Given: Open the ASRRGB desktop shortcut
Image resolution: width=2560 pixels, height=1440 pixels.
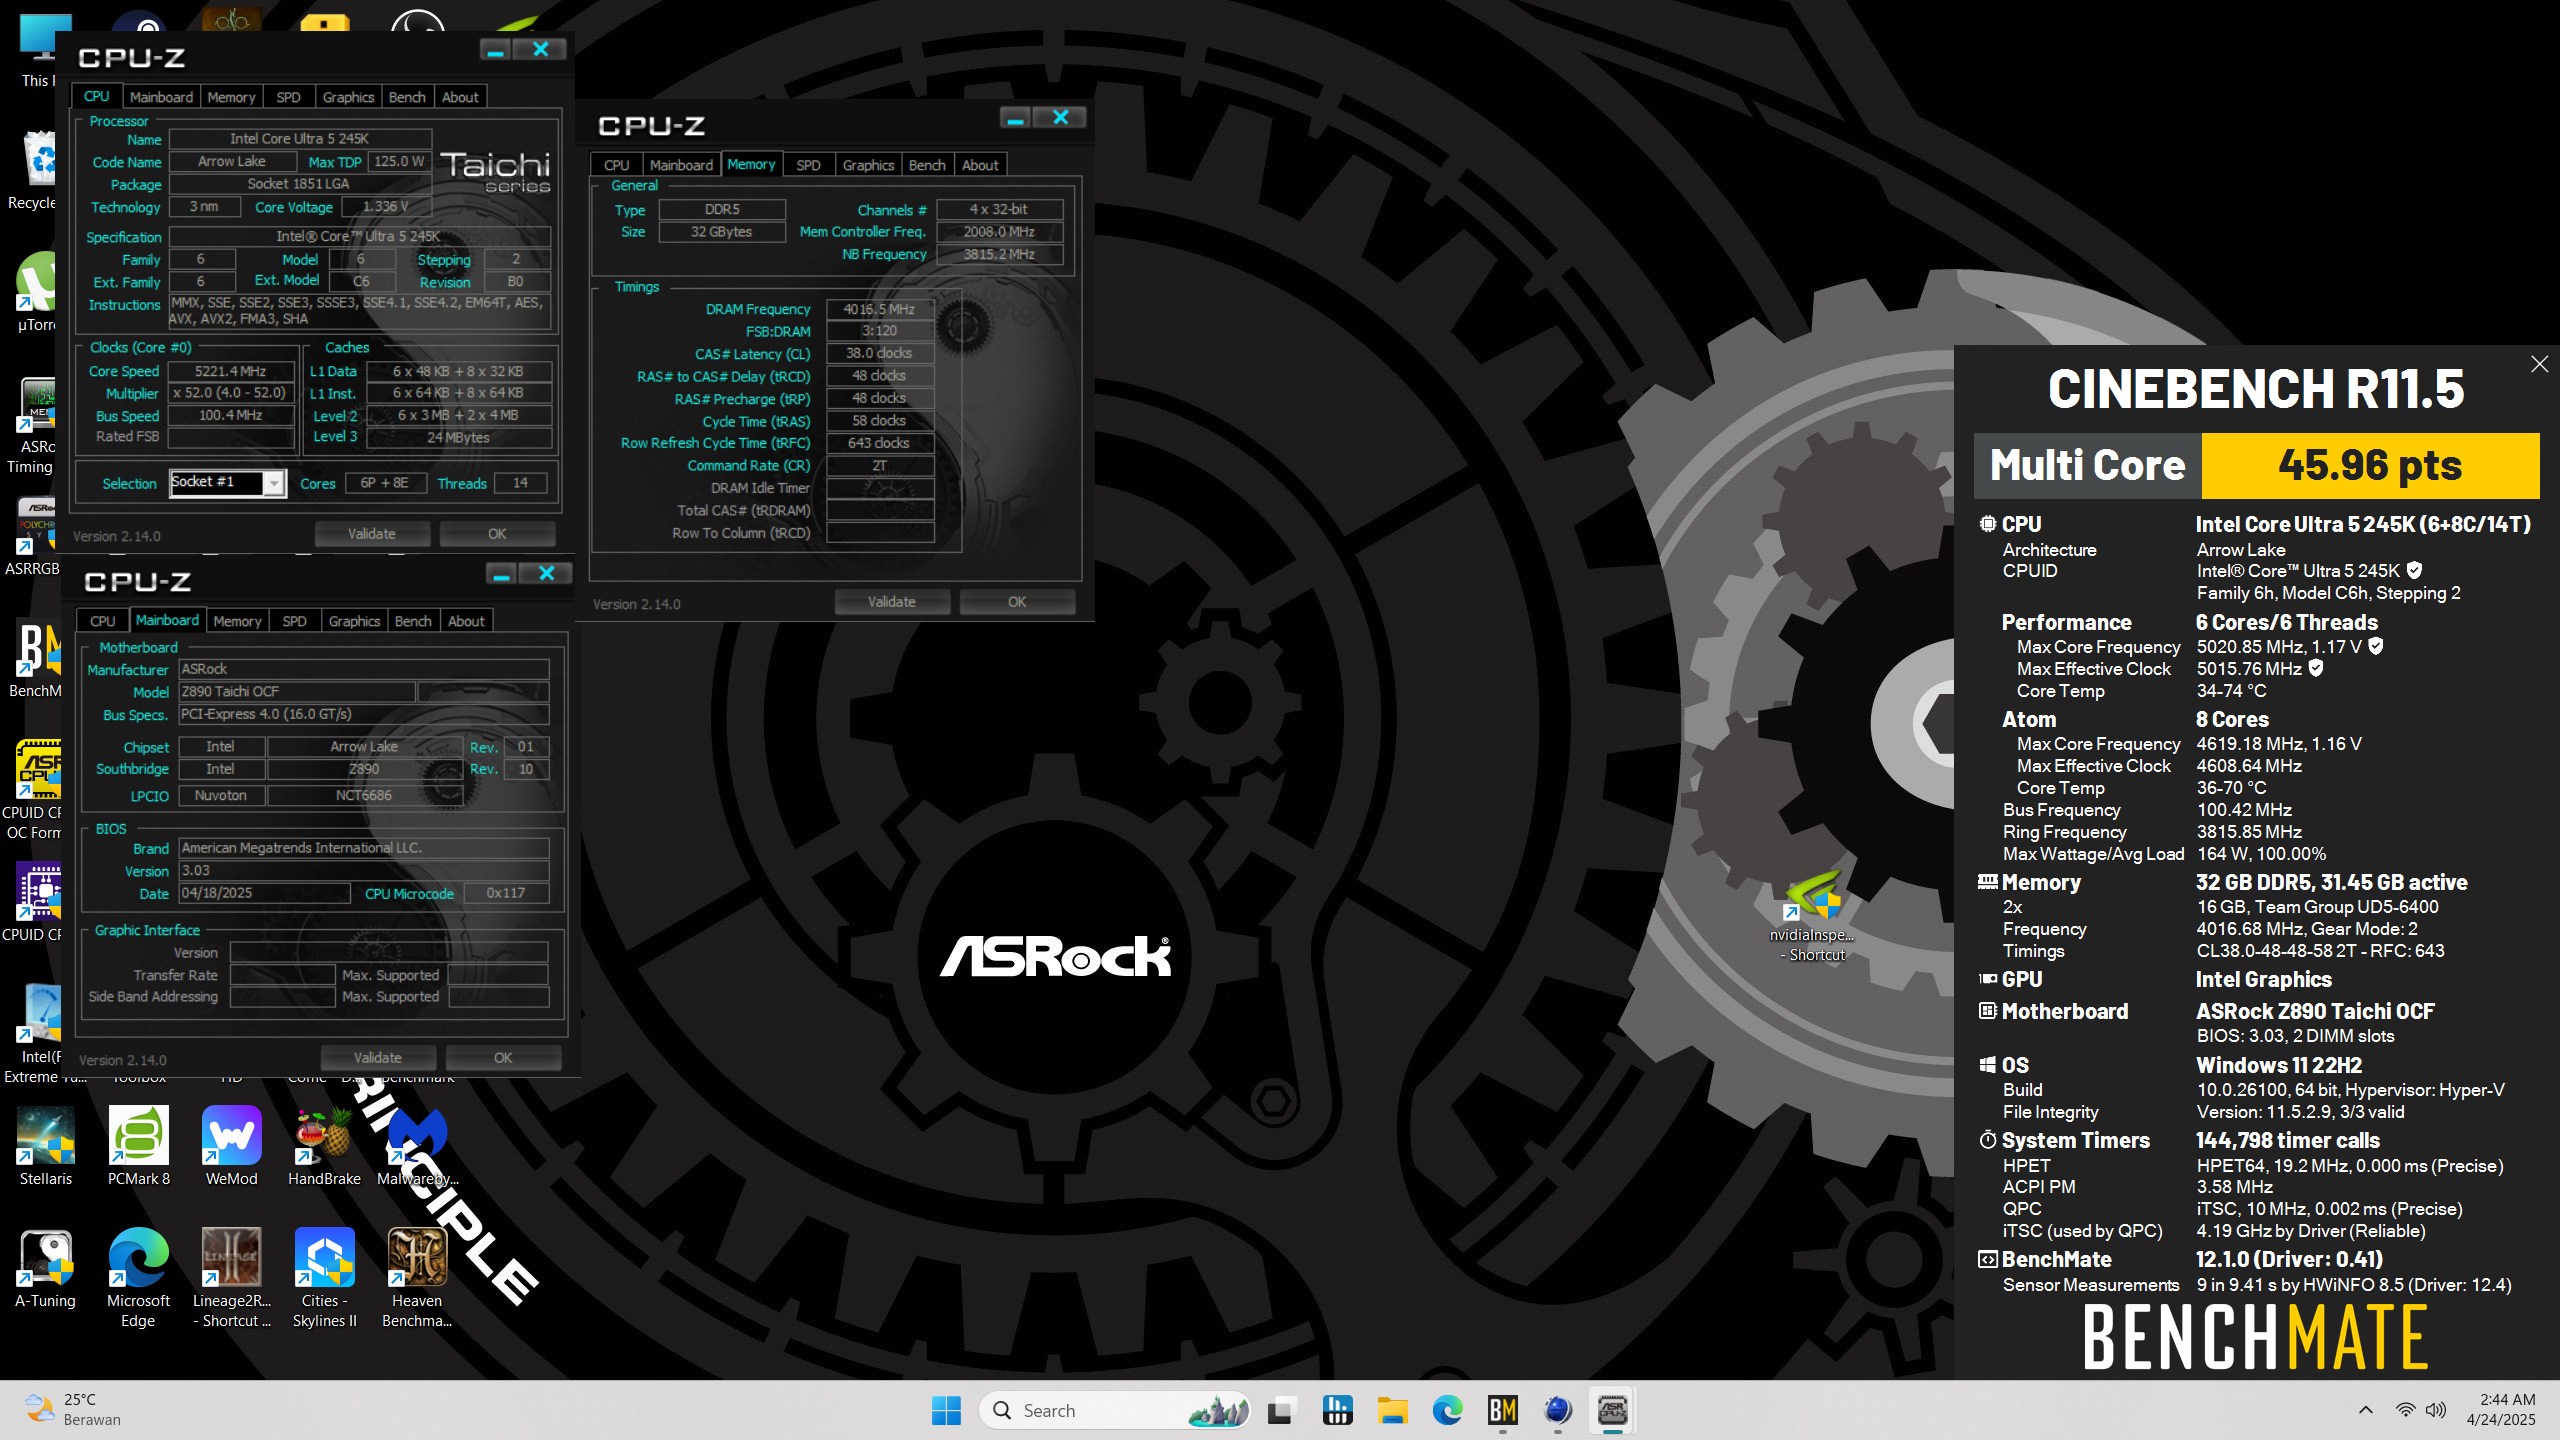Looking at the screenshot, I should [x=36, y=536].
